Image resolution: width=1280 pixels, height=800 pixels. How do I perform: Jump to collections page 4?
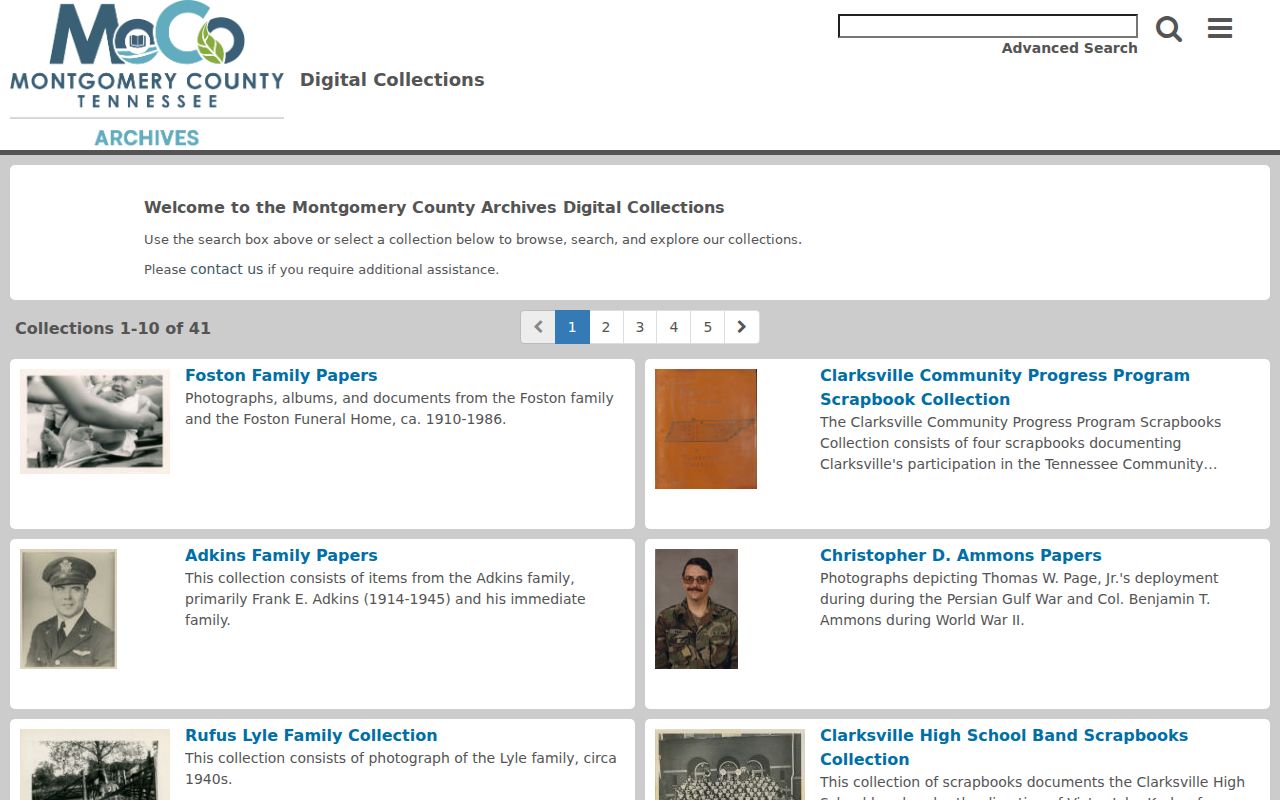pyautogui.click(x=674, y=327)
